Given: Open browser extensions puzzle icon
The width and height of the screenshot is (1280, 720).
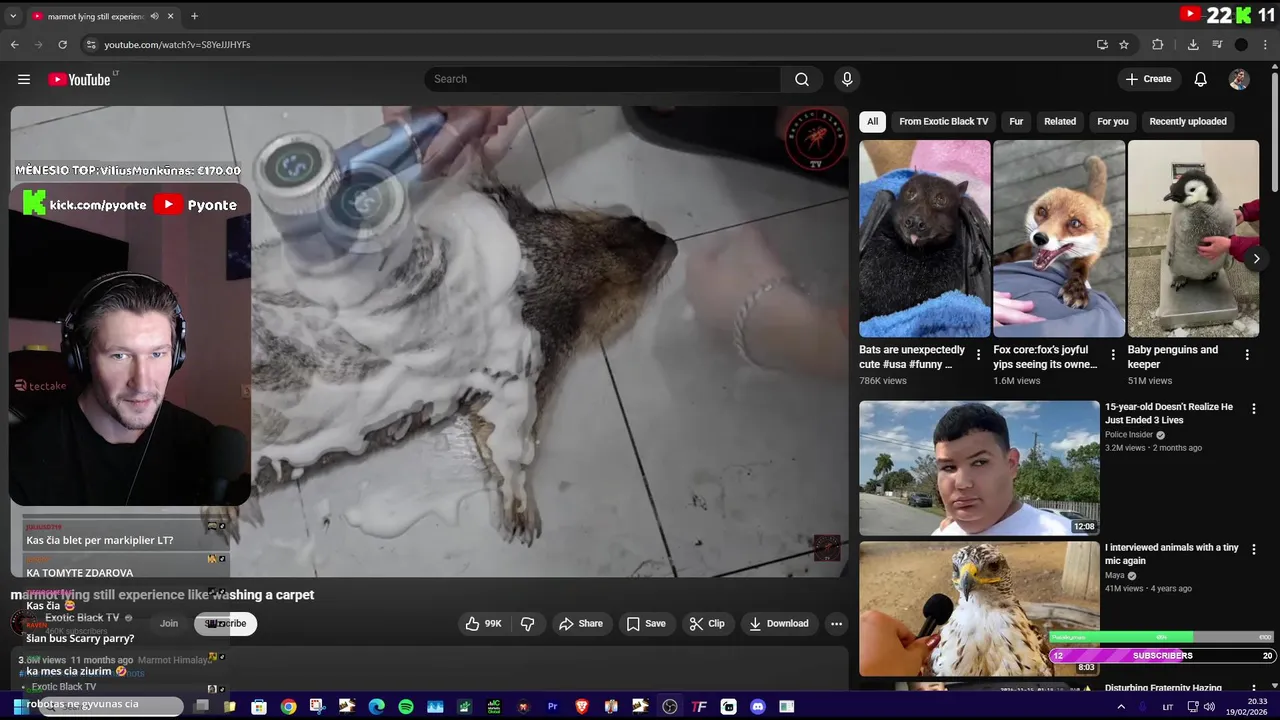Looking at the screenshot, I should point(1158,44).
